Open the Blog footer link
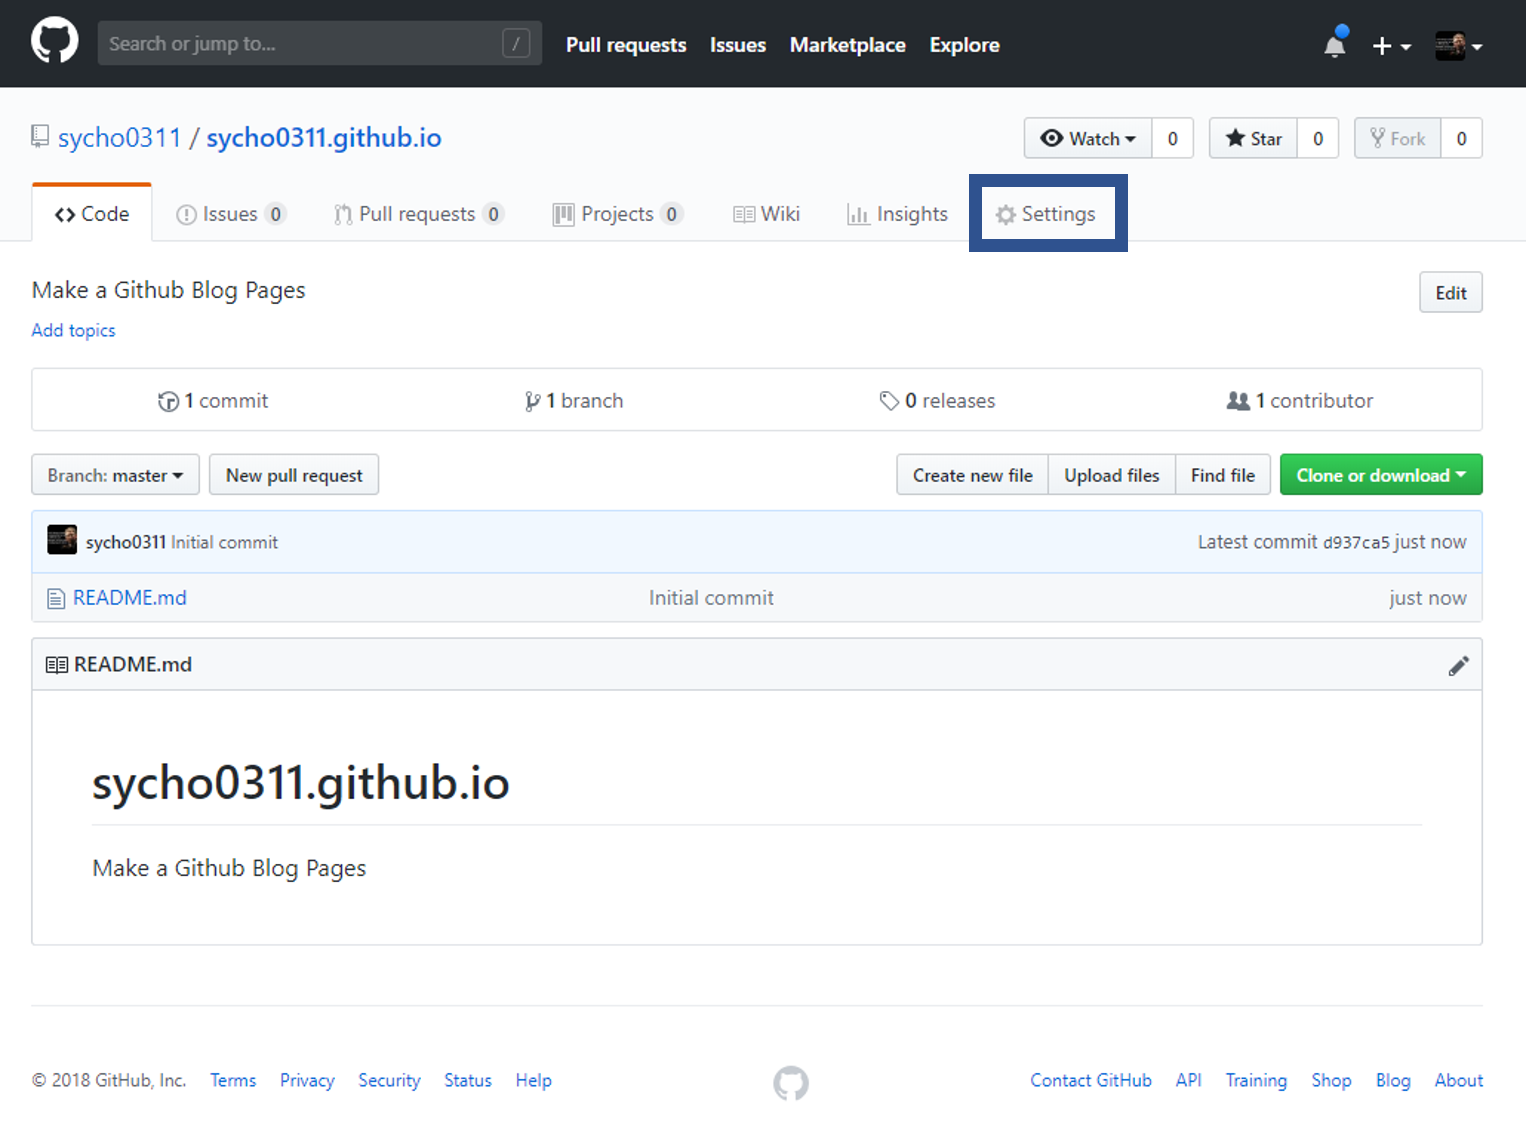The image size is (1526, 1125). click(1393, 1080)
